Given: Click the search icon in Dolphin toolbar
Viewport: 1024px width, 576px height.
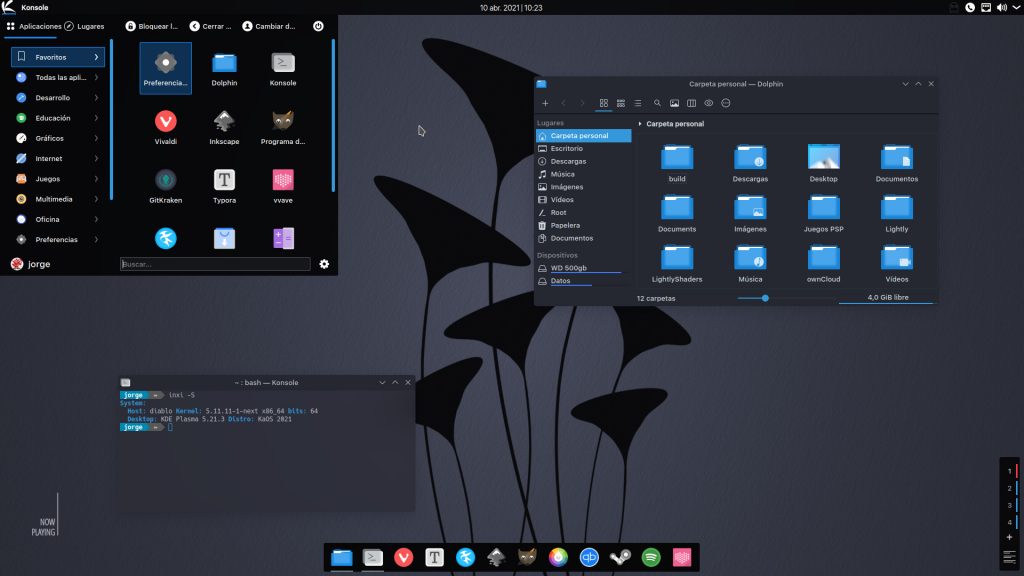Looking at the screenshot, I should pyautogui.click(x=657, y=103).
